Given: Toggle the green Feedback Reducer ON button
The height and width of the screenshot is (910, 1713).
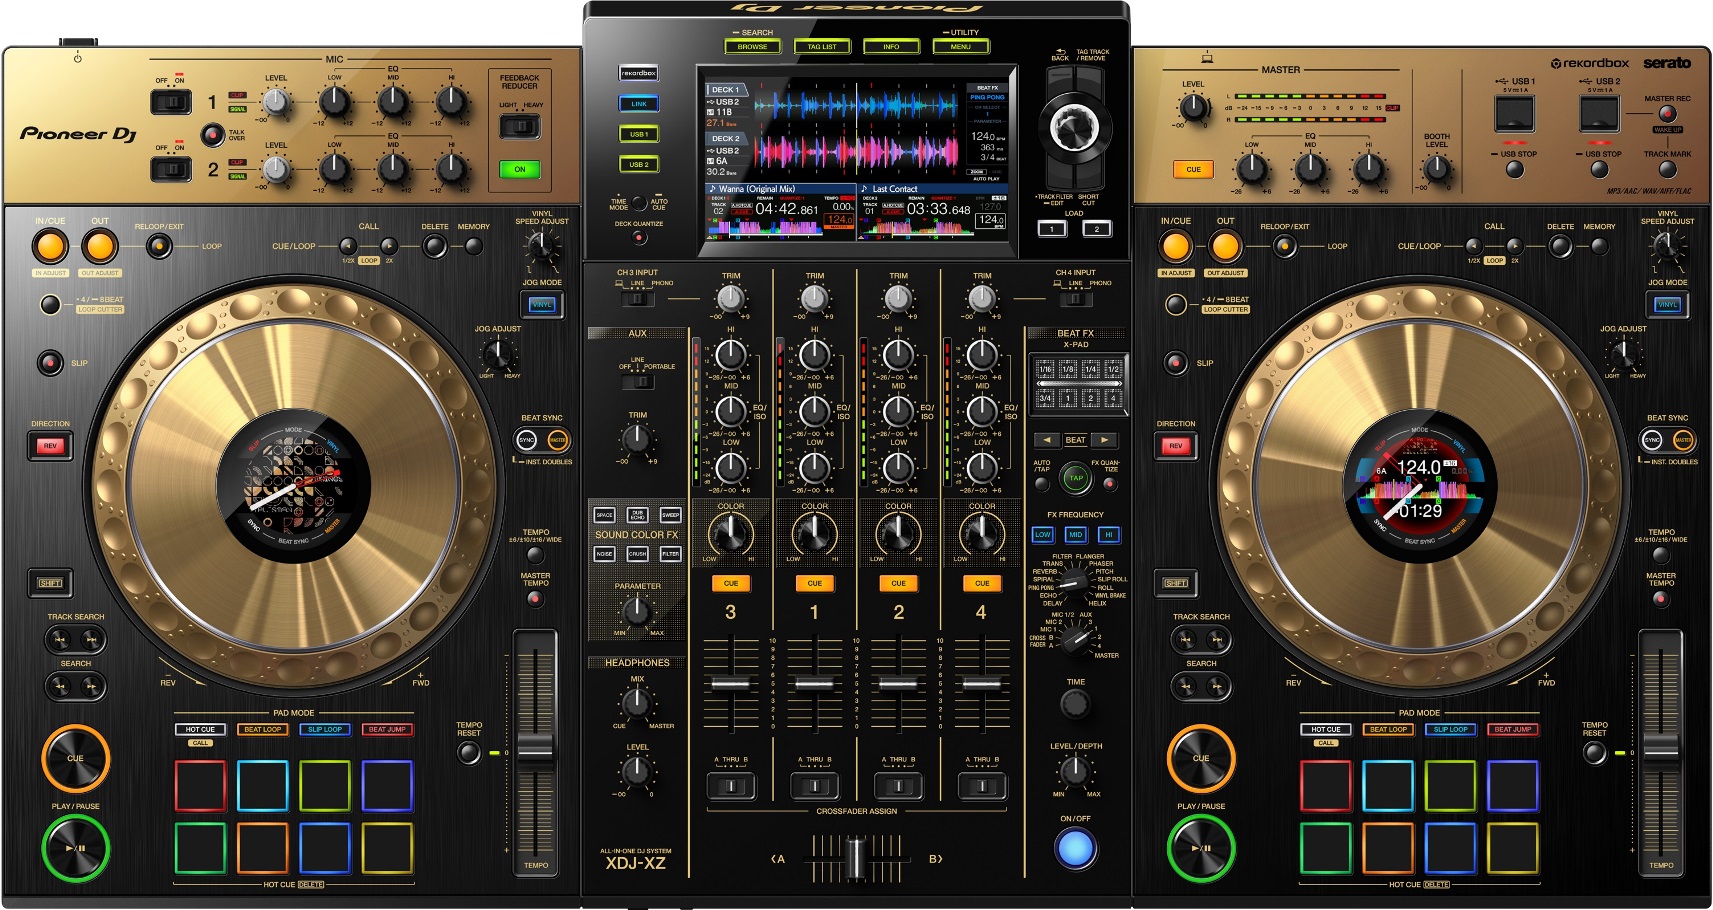Looking at the screenshot, I should click(519, 169).
